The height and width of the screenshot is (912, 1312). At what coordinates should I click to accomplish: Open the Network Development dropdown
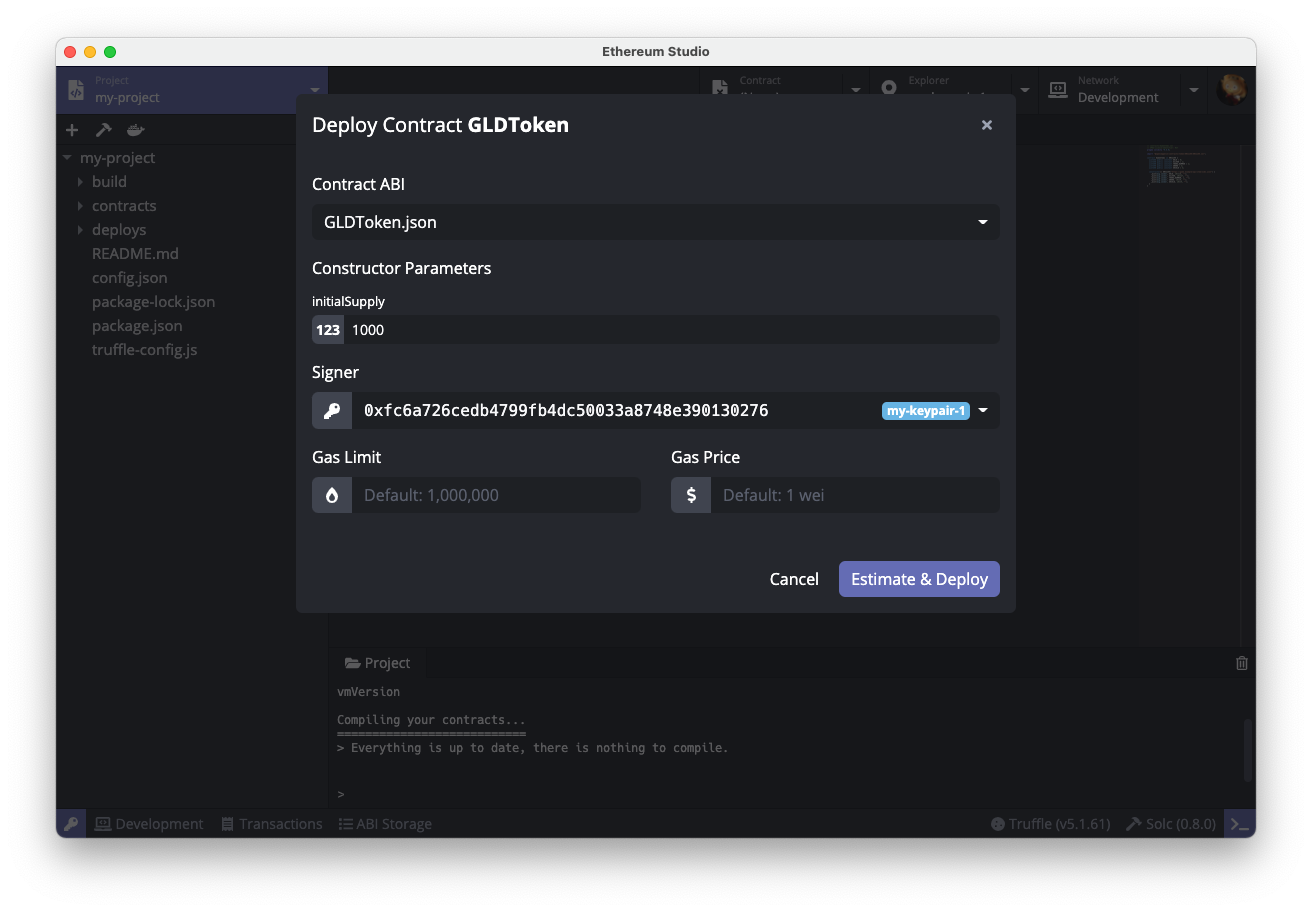[x=1193, y=90]
